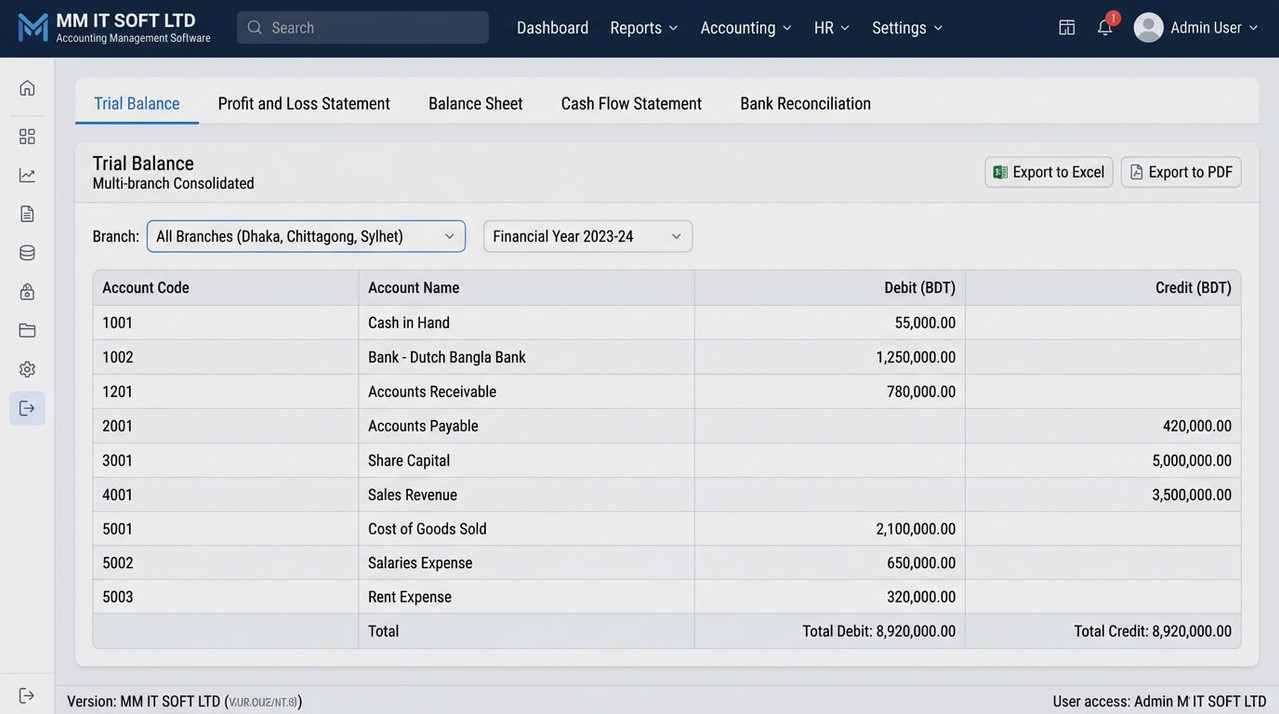The image size is (1279, 714).
Task: Click credit amount 5,000,000.00
Action: click(x=1192, y=461)
